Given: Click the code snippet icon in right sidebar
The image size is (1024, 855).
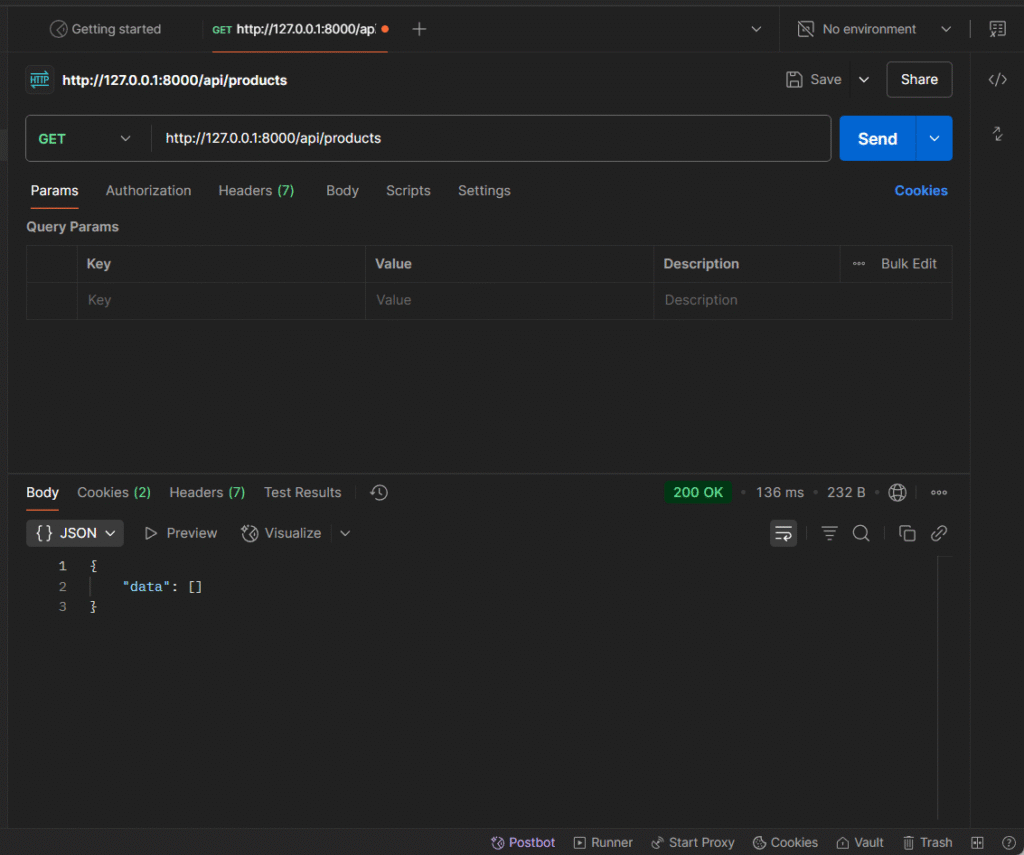Looking at the screenshot, I should tap(997, 80).
